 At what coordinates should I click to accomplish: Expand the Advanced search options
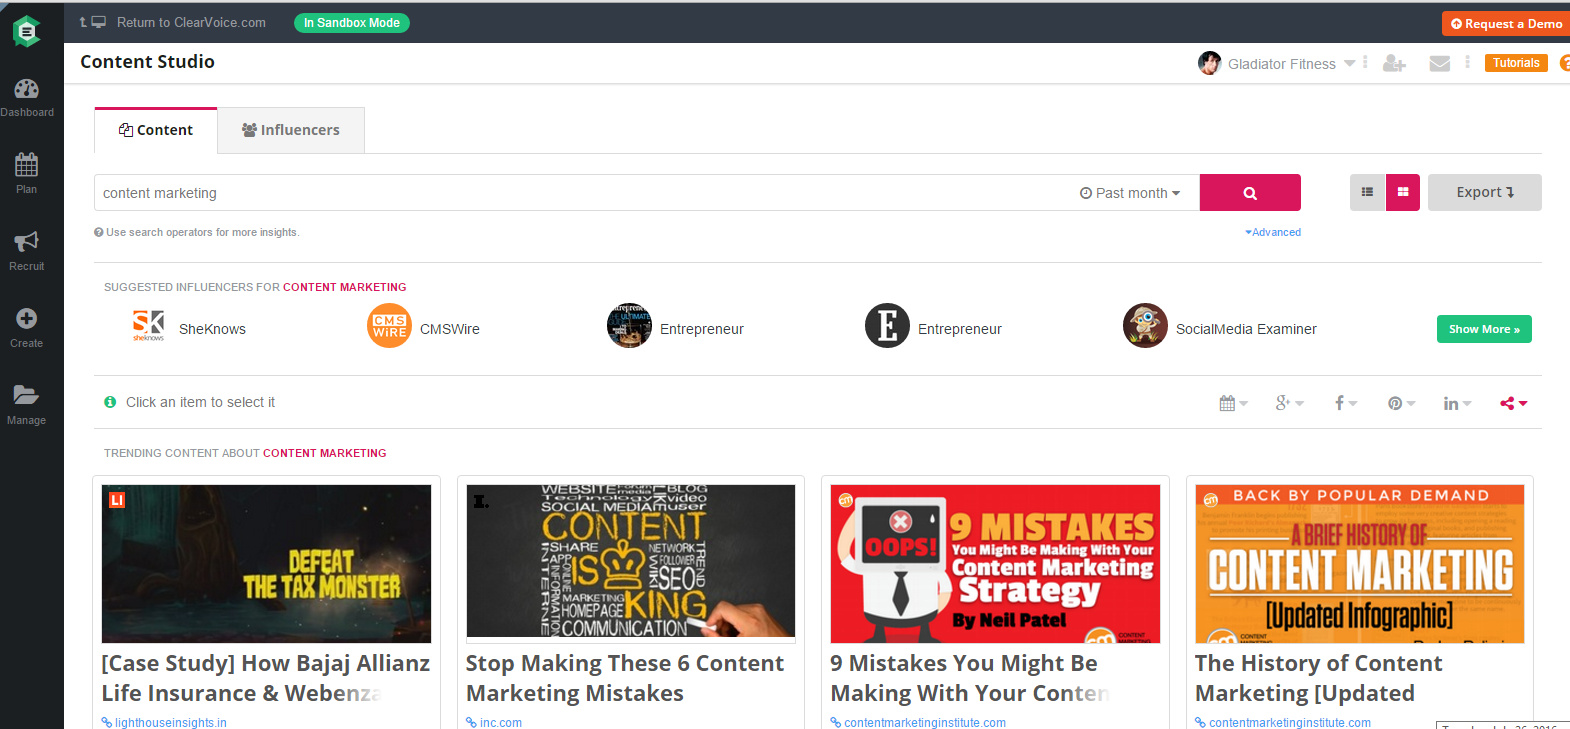click(1273, 232)
